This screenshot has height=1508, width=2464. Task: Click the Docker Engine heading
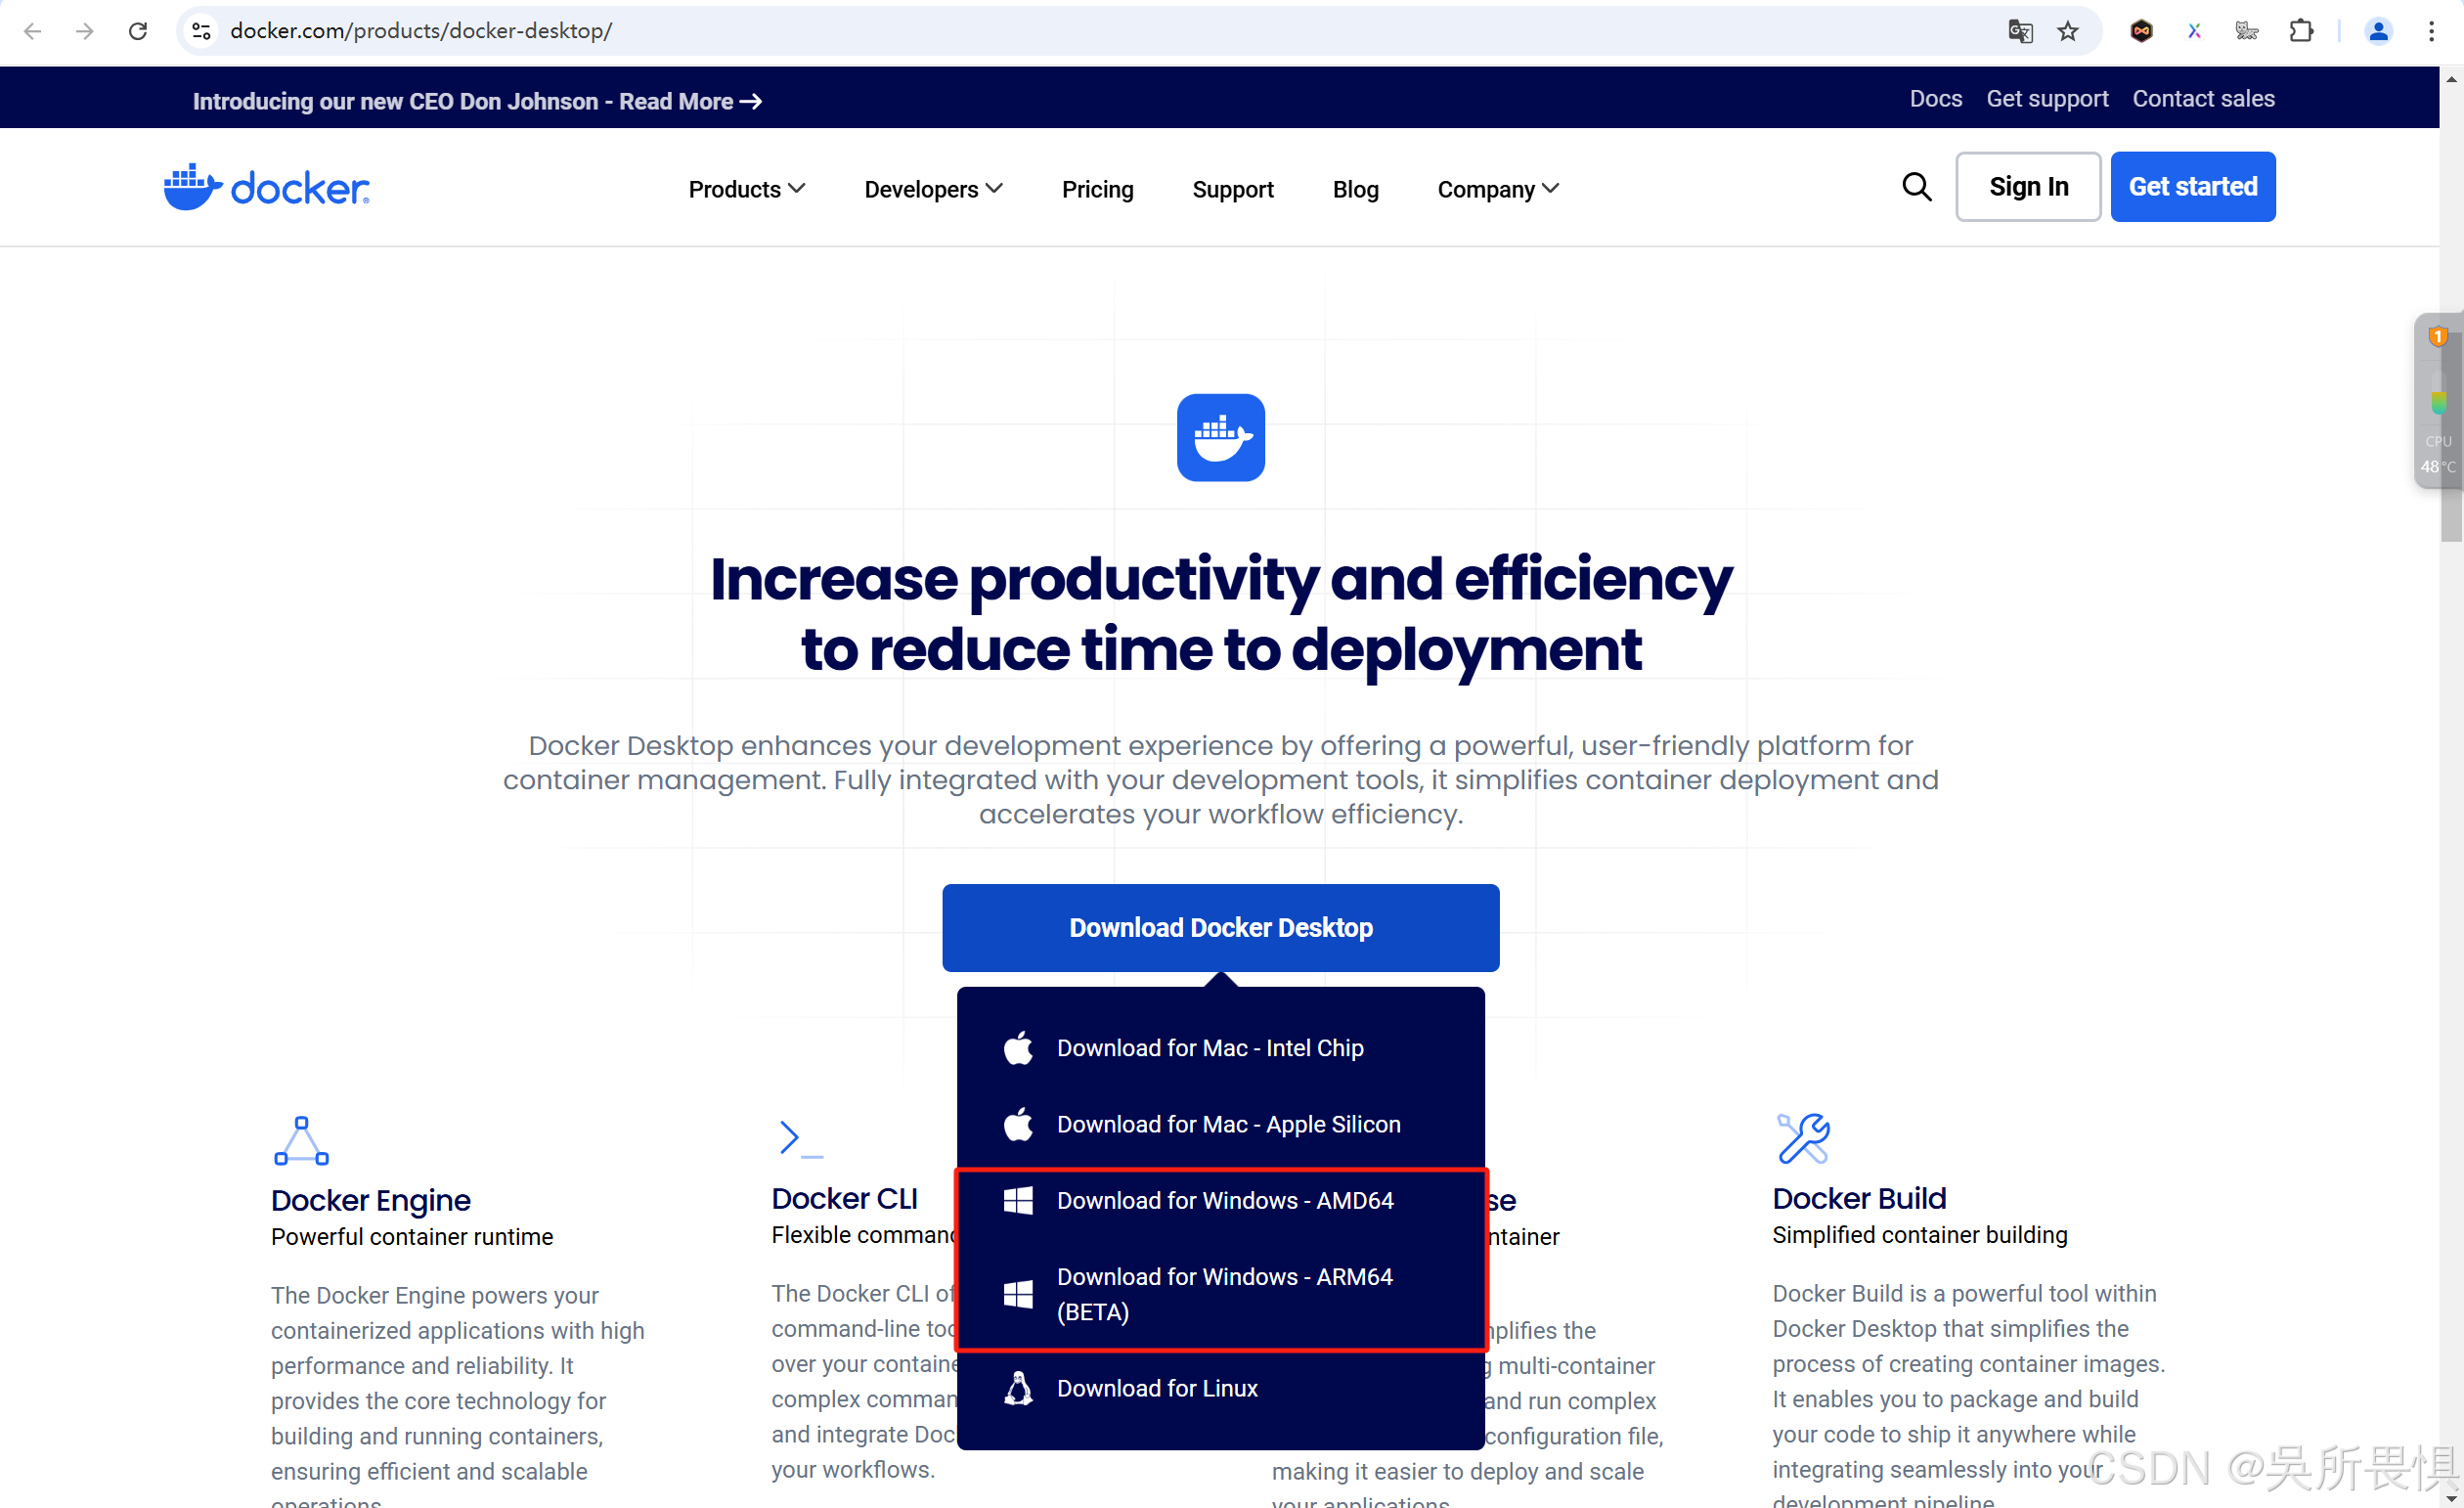(x=370, y=1200)
